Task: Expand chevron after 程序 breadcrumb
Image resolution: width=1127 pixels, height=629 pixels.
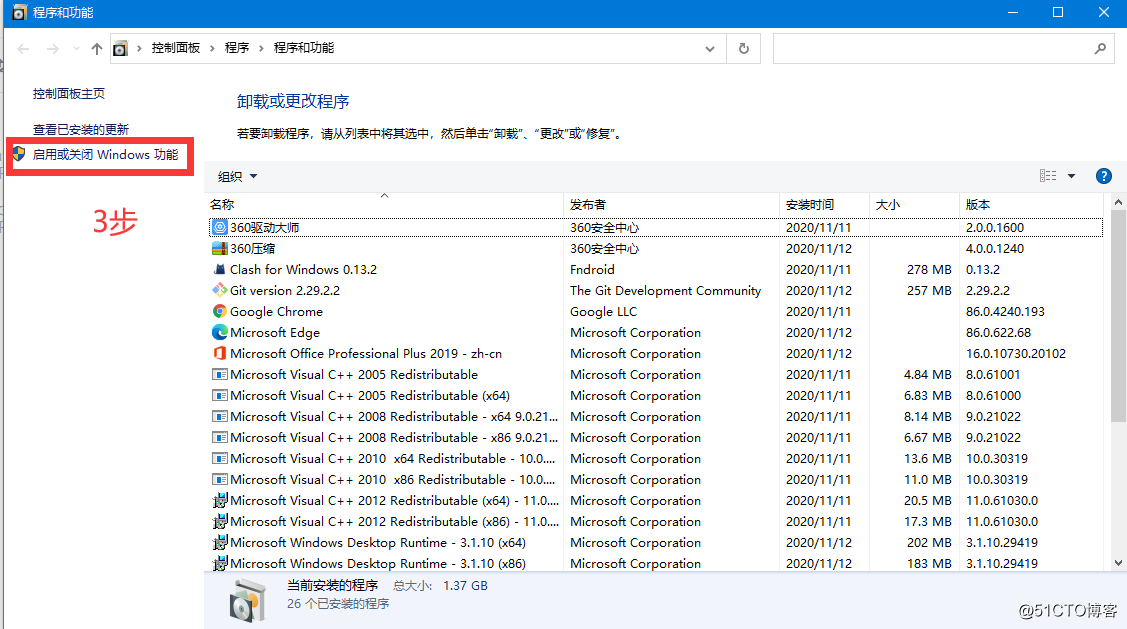Action: click(x=261, y=48)
